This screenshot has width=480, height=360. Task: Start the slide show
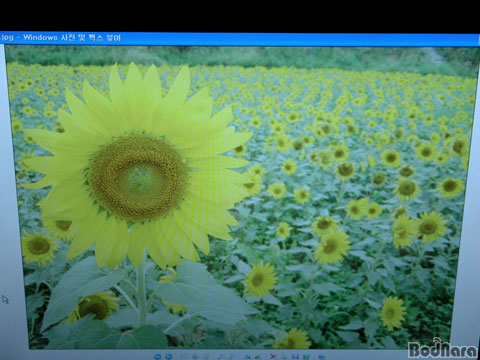(206, 356)
